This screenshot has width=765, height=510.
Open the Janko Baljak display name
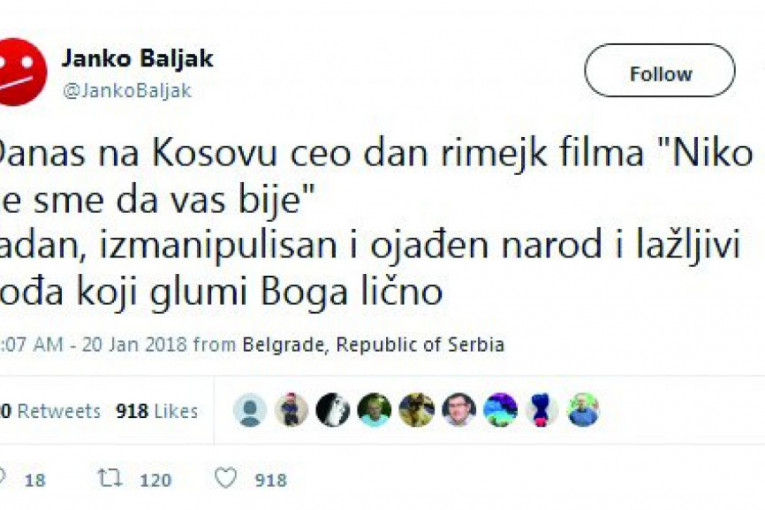click(137, 59)
